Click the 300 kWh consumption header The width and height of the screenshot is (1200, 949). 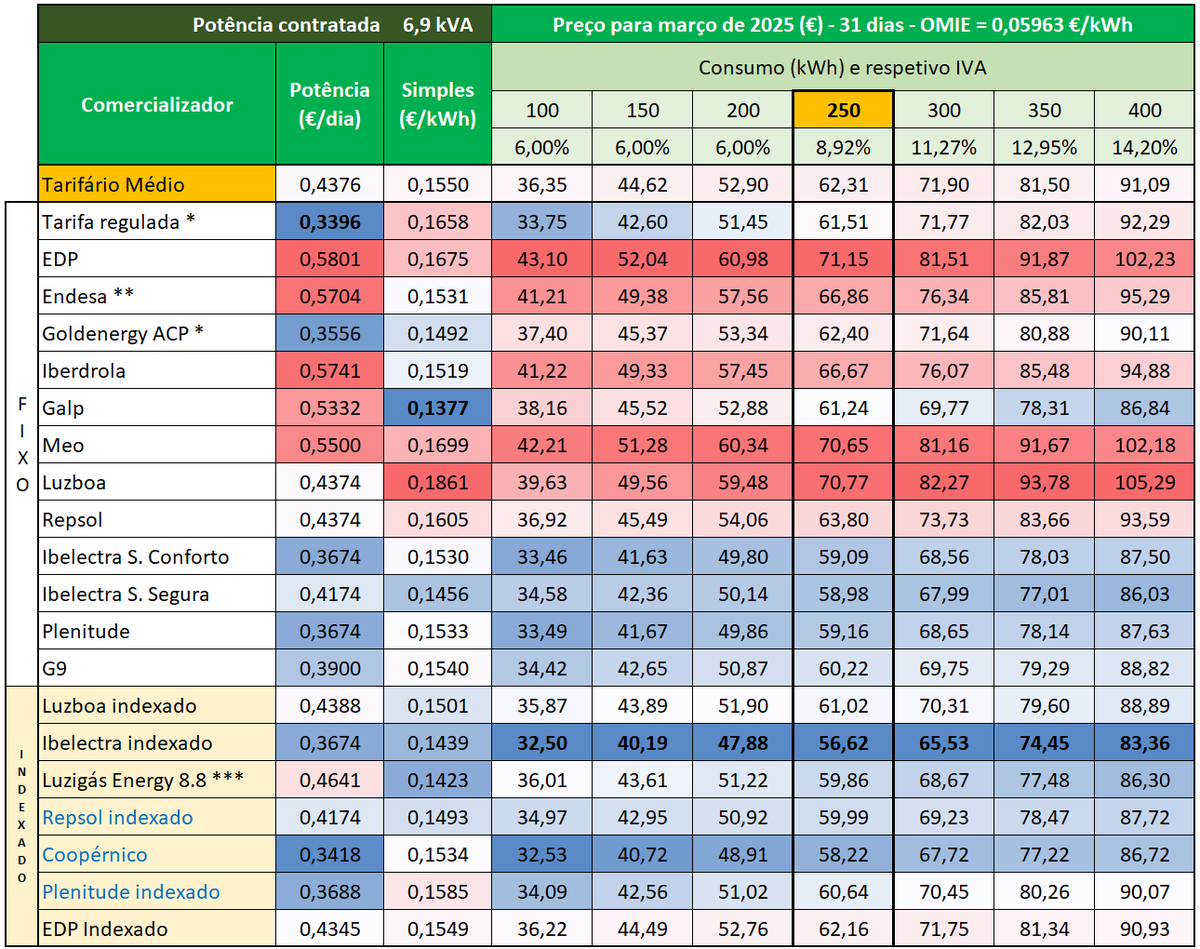[x=944, y=110]
